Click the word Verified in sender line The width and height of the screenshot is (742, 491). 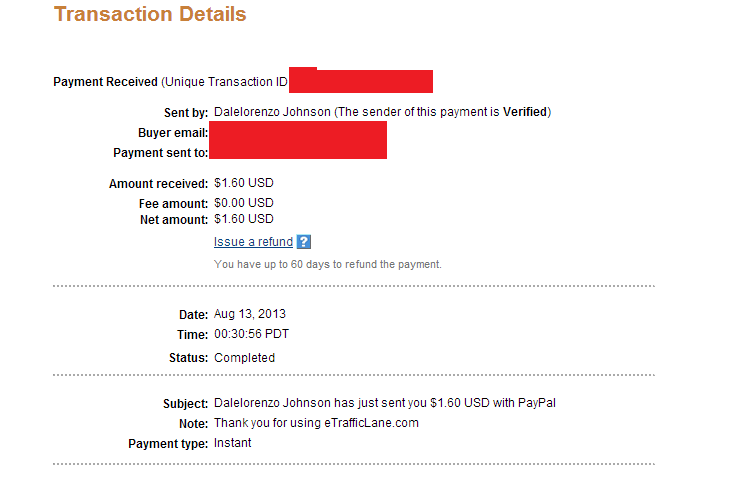(x=525, y=112)
